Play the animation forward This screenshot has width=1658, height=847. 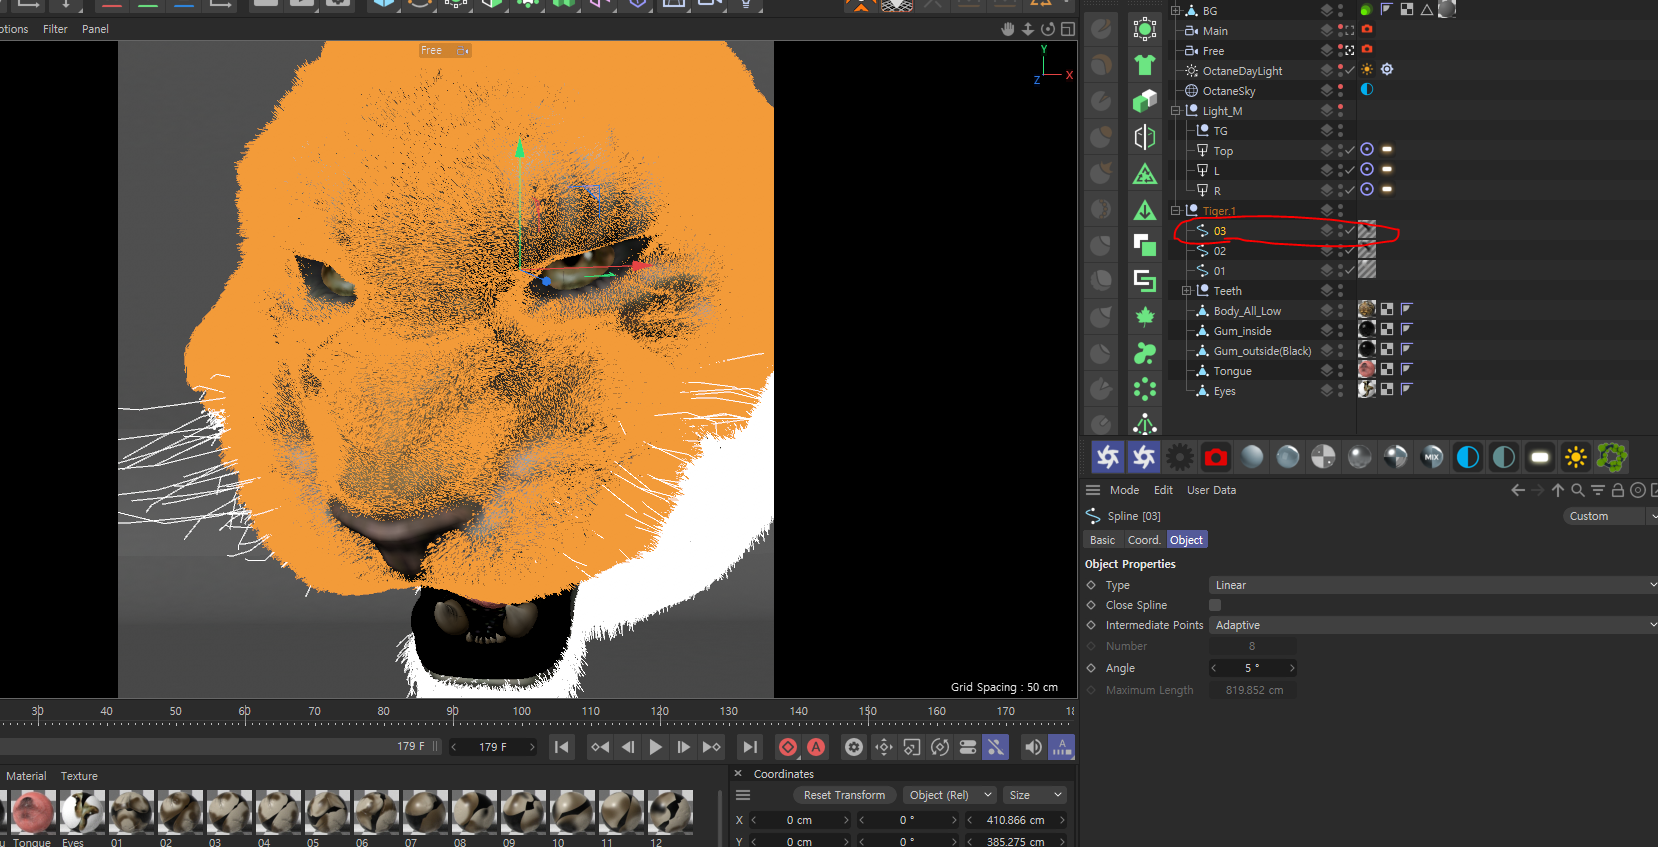(656, 747)
